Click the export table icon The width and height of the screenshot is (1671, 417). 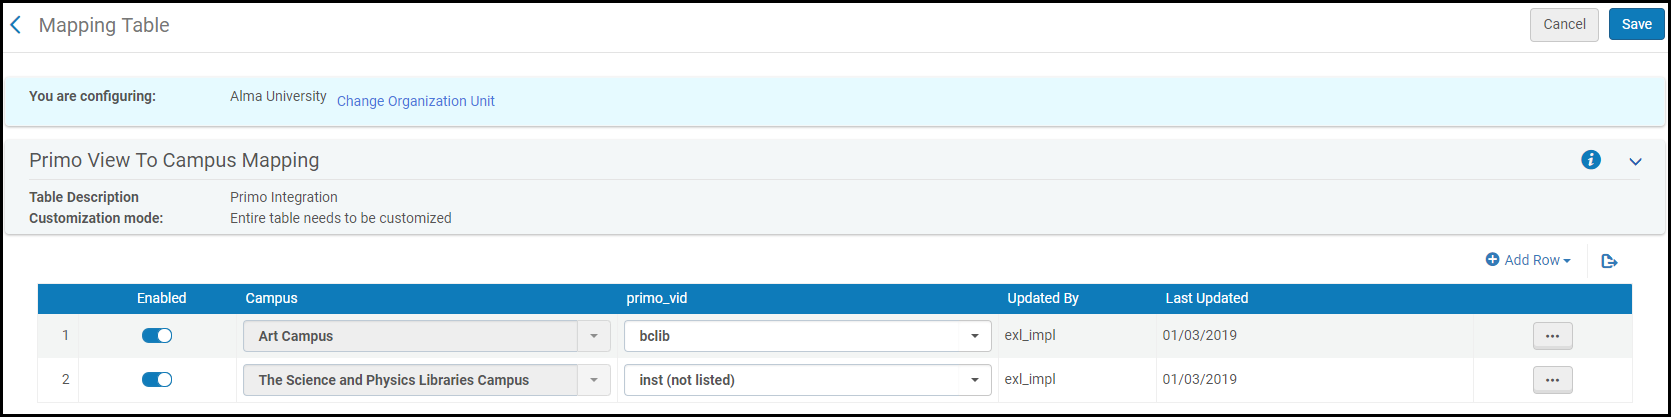1609,261
